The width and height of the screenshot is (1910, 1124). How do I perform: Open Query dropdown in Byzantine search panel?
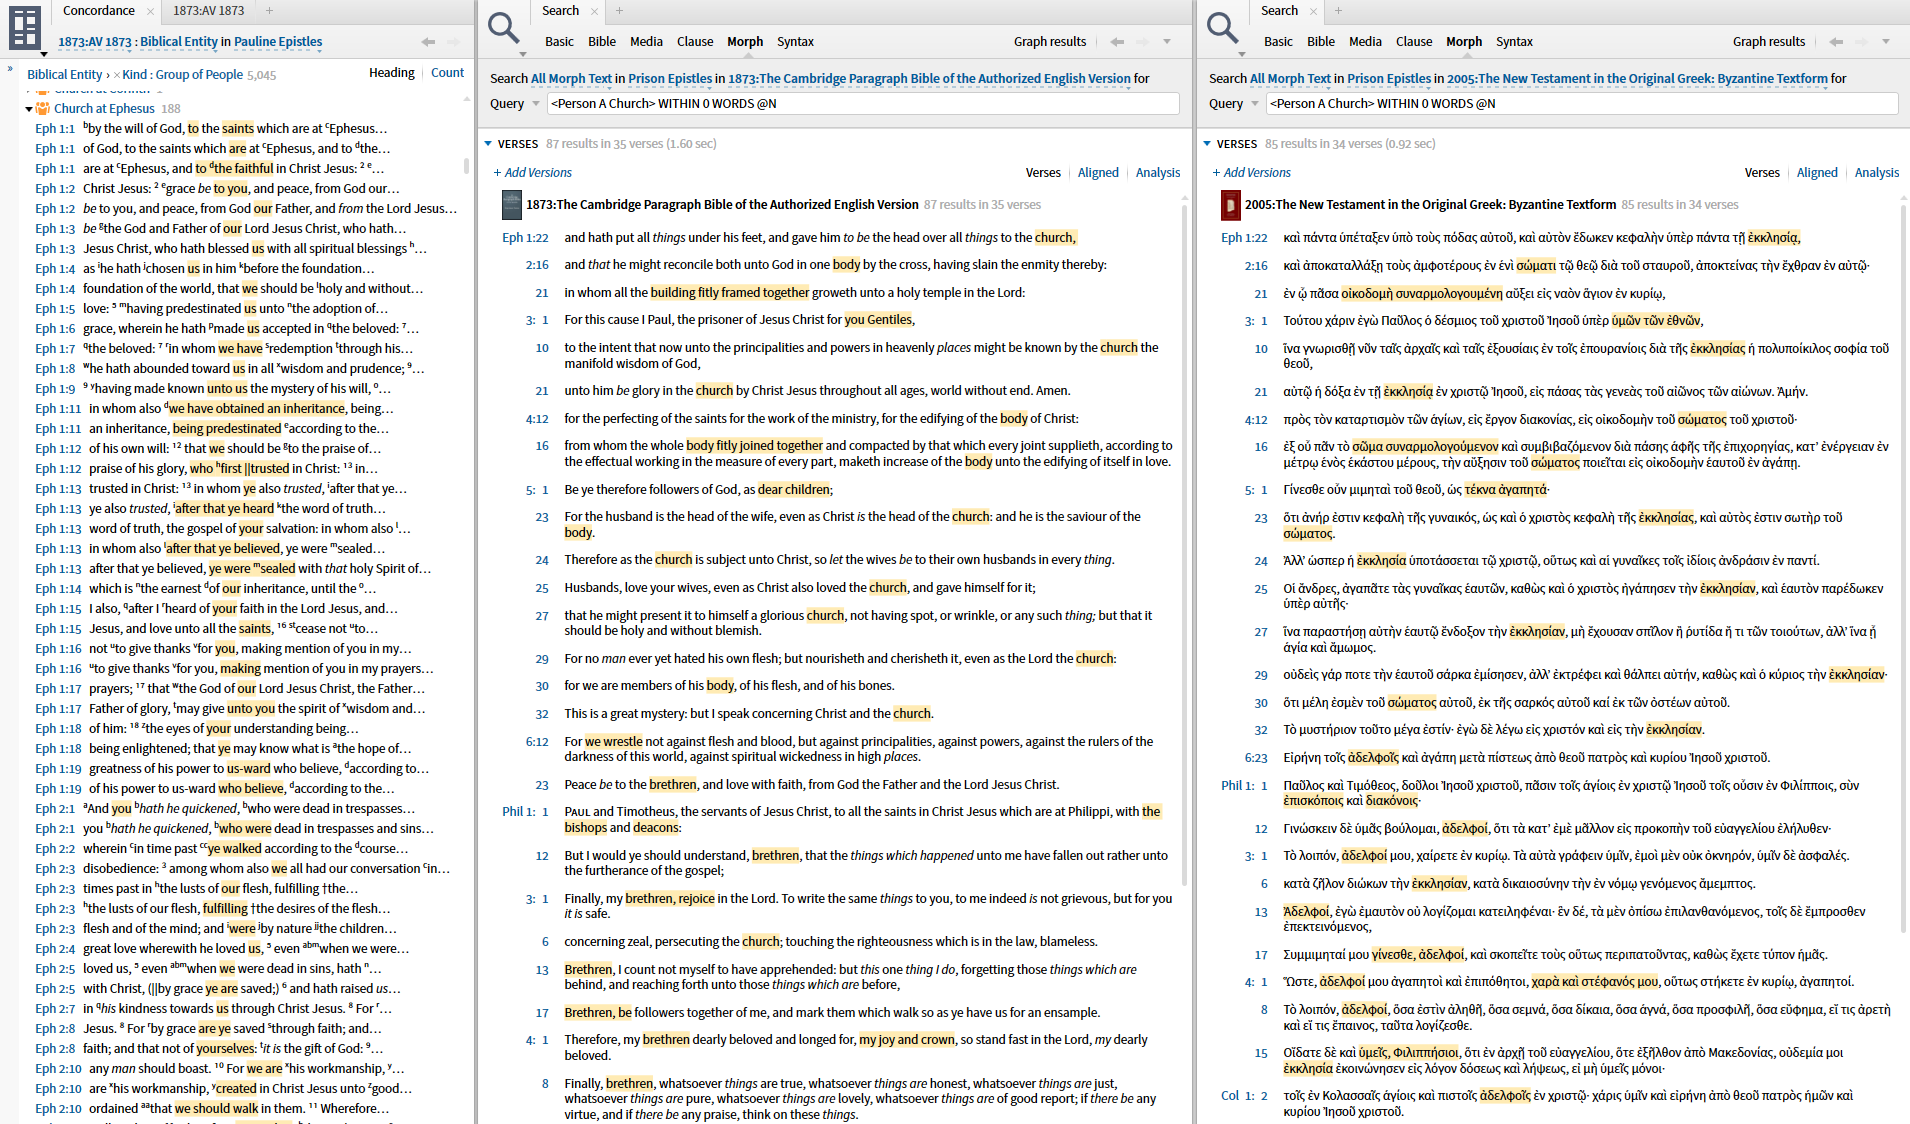point(1255,104)
